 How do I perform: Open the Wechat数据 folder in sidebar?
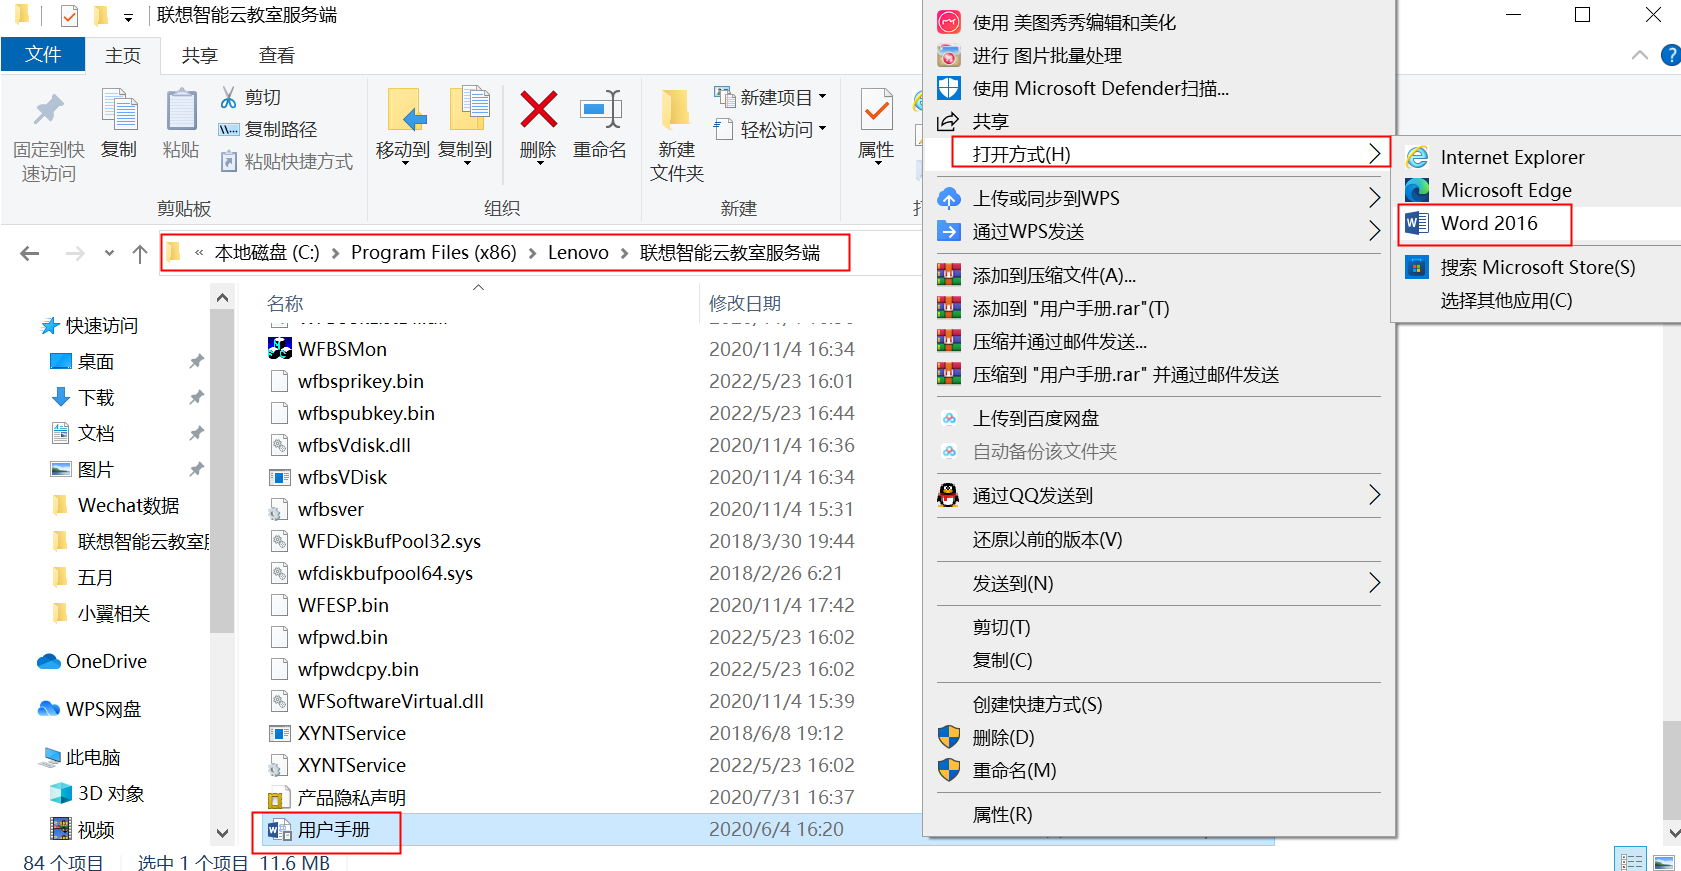(128, 505)
